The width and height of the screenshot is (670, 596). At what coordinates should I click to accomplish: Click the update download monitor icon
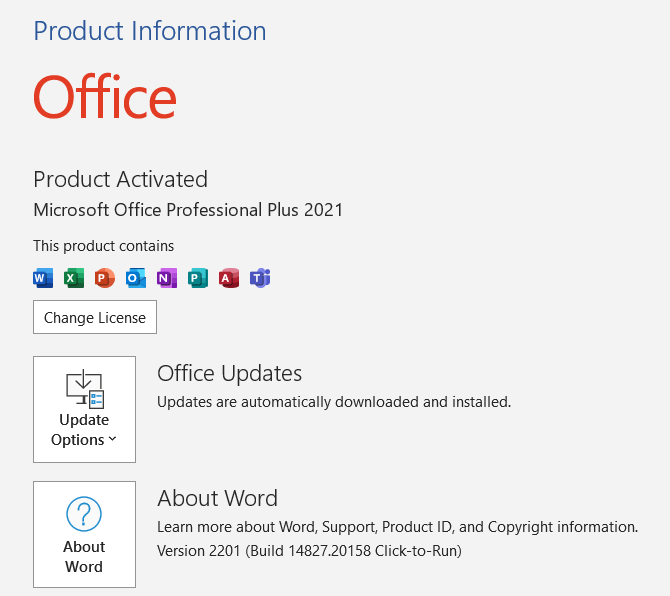85,389
